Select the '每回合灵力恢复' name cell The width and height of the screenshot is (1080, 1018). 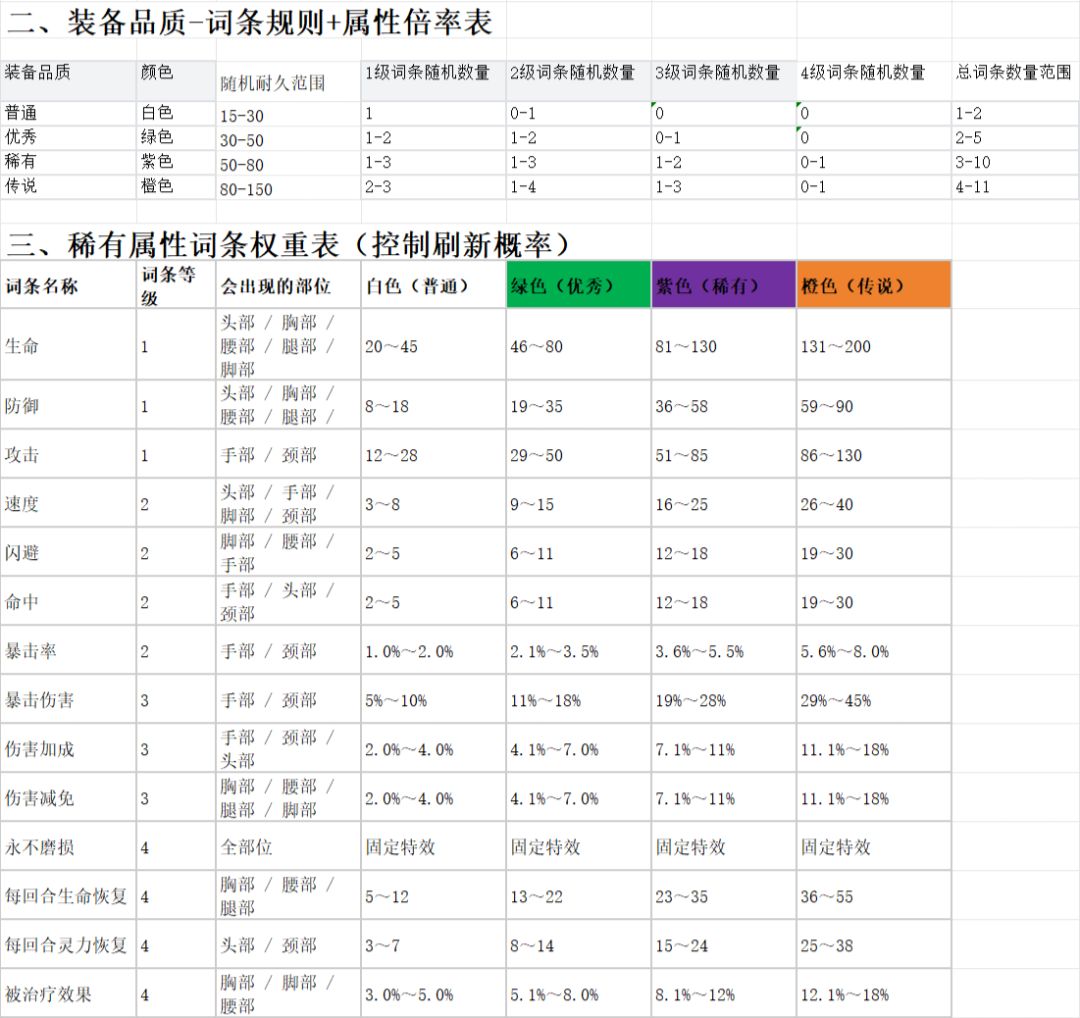coord(66,945)
